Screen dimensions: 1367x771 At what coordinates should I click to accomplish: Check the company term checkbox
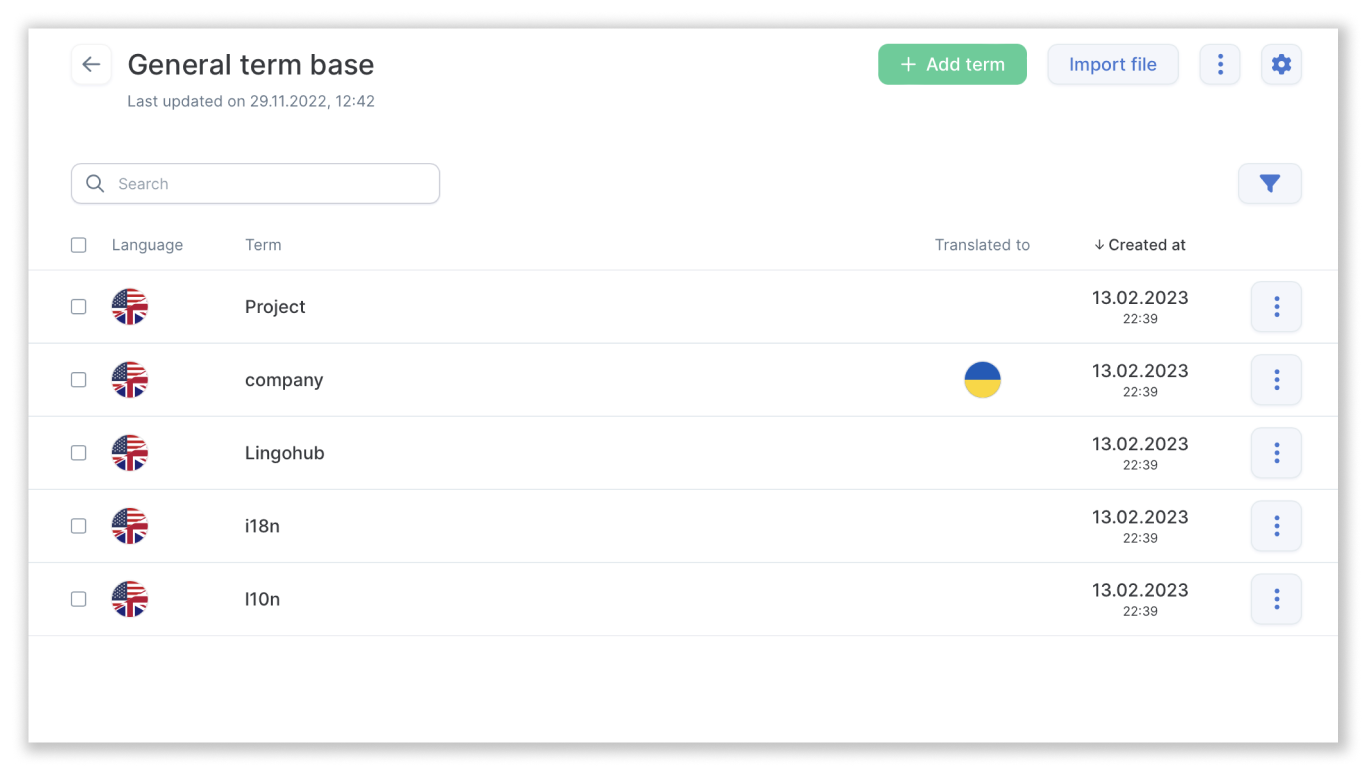[x=79, y=380]
